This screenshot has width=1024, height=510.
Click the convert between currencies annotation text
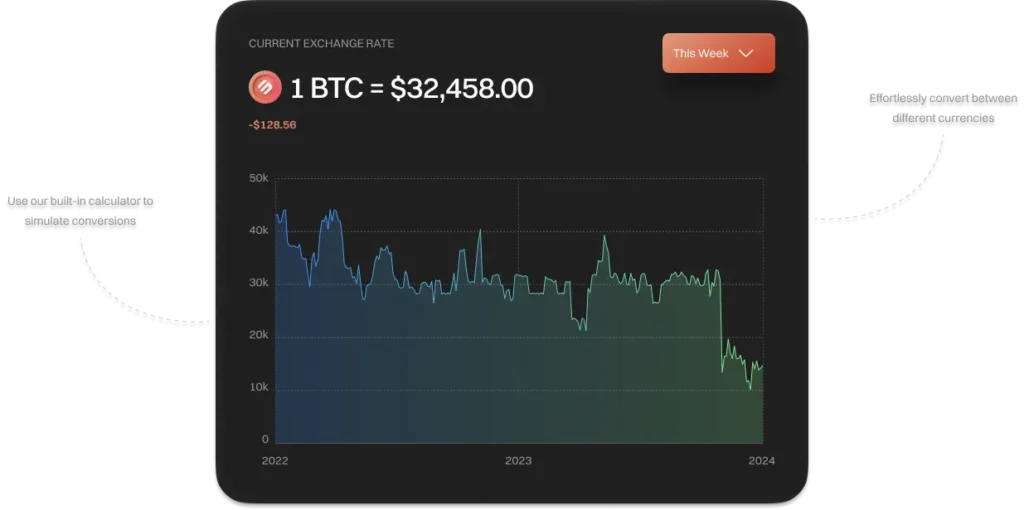click(x=943, y=108)
